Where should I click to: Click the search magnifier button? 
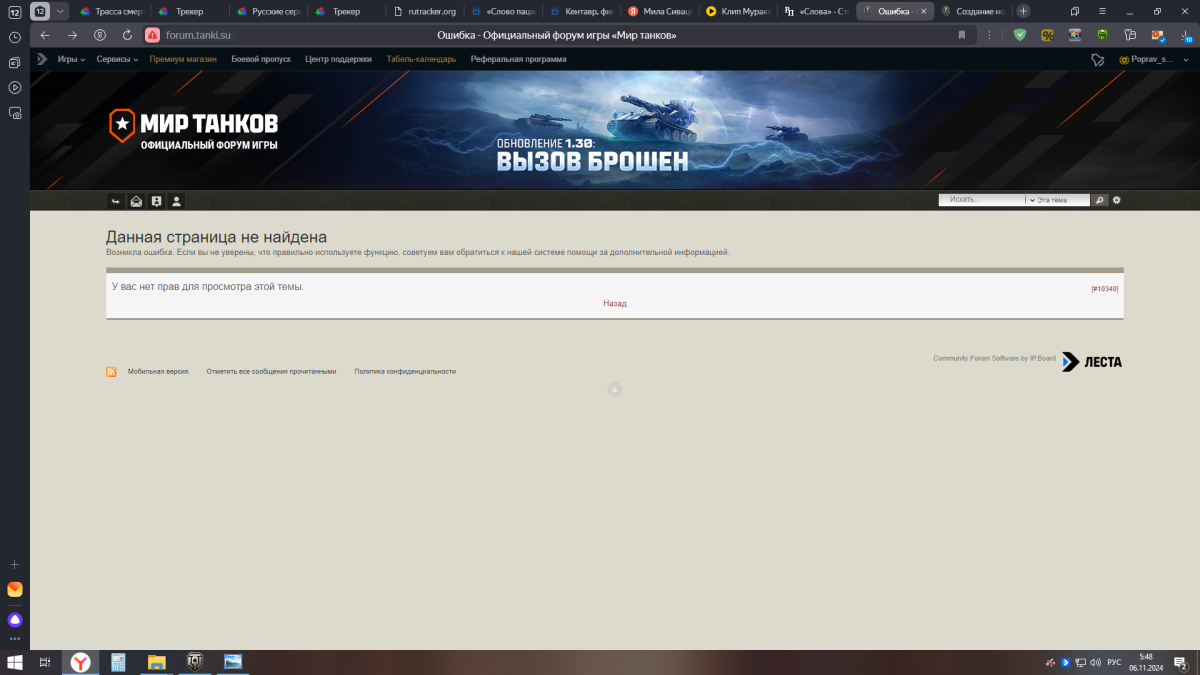(x=1100, y=200)
